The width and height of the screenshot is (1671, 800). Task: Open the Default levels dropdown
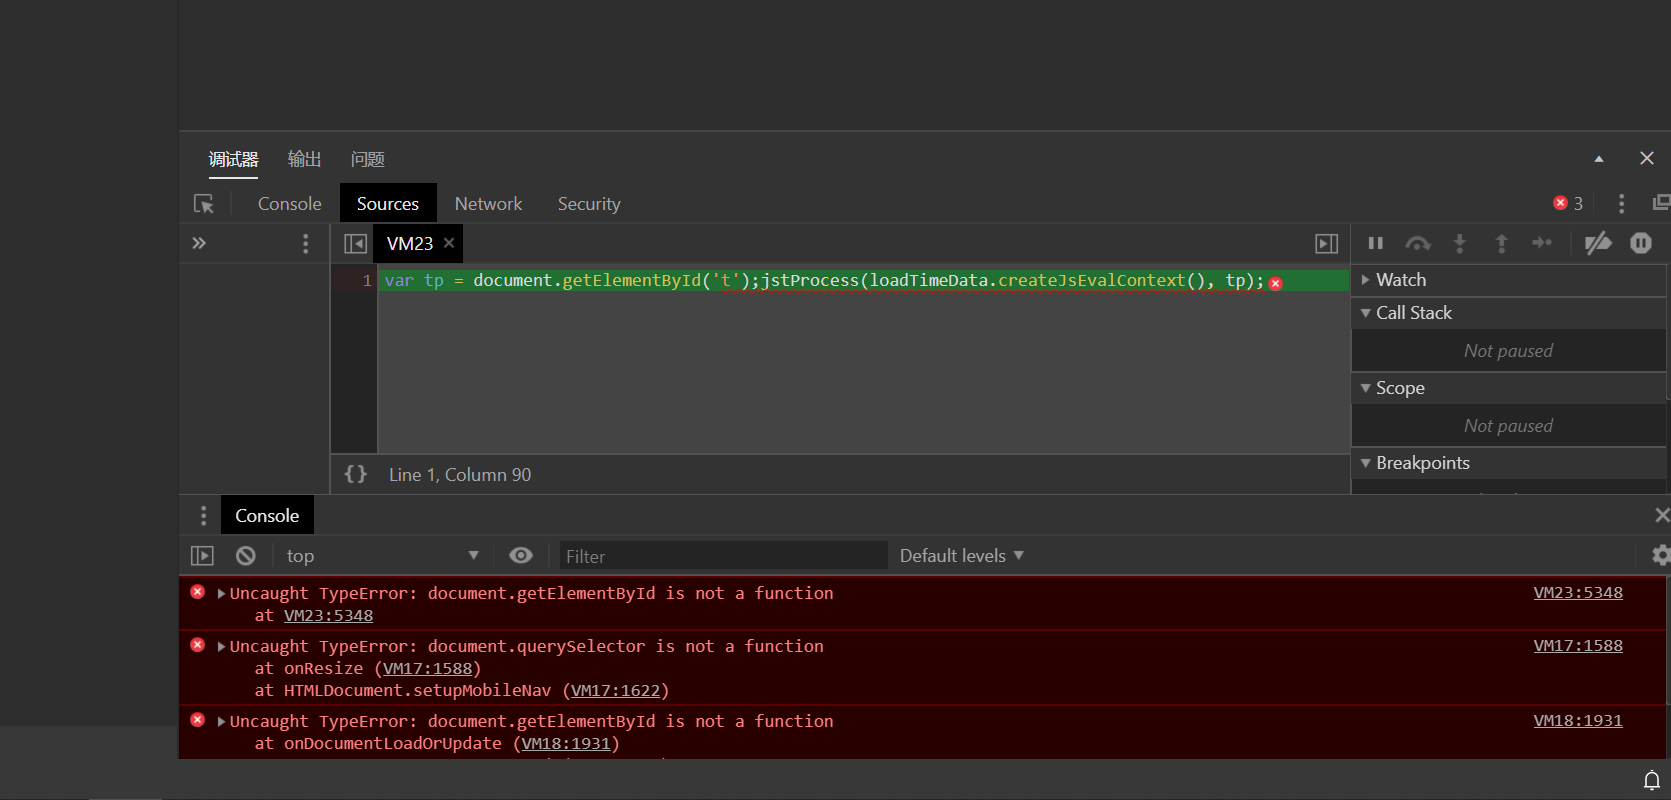[962, 556]
